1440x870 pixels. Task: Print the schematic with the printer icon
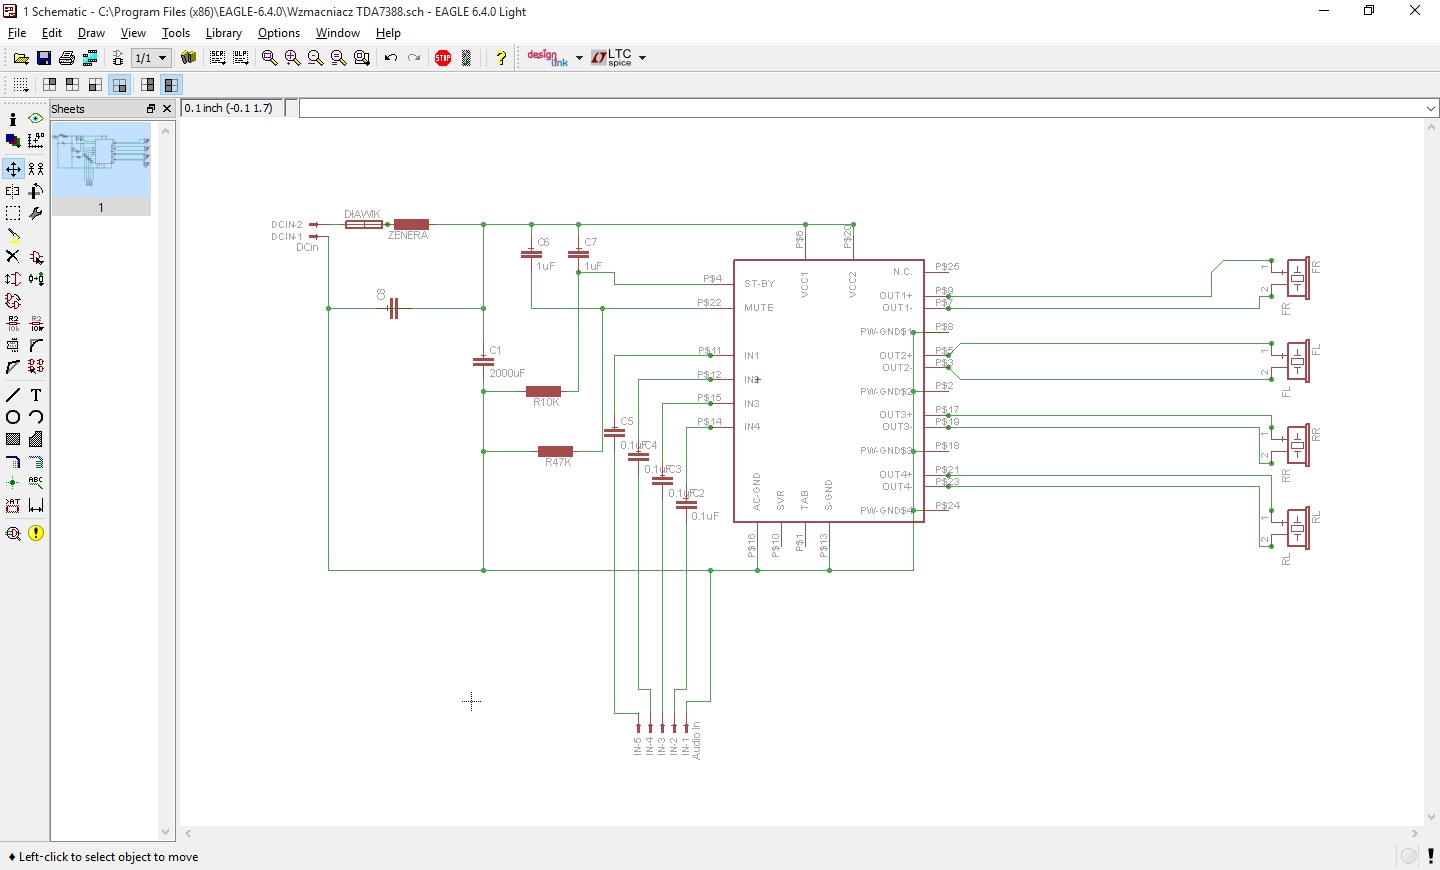tap(66, 58)
